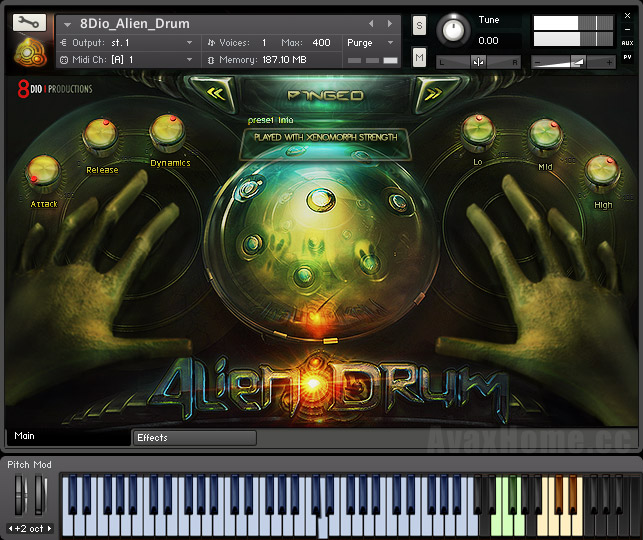643x540 pixels.
Task: Click the Mod wheel
Action: (40, 494)
